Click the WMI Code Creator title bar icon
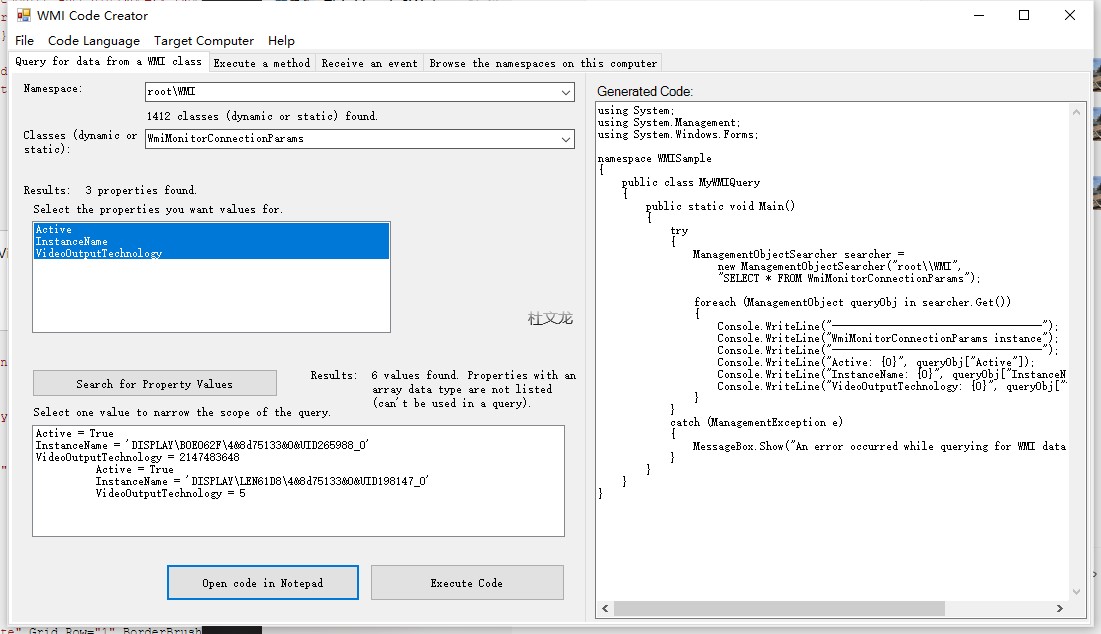Image resolution: width=1101 pixels, height=634 pixels. pyautogui.click(x=23, y=15)
